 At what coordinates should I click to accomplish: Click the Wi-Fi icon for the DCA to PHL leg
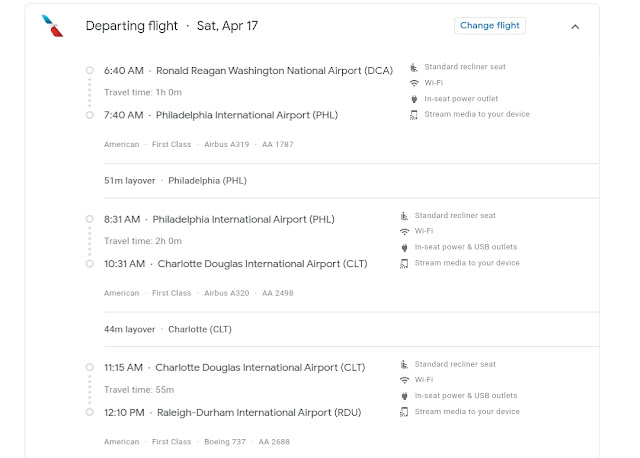(x=414, y=83)
